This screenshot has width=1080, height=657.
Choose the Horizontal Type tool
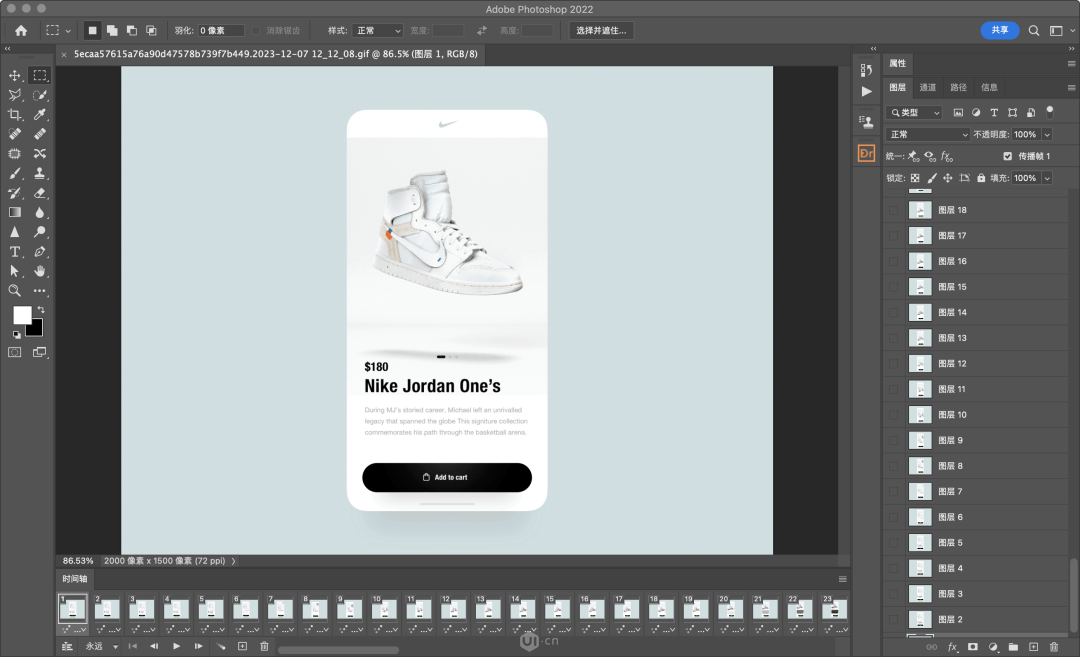[x=14, y=252]
